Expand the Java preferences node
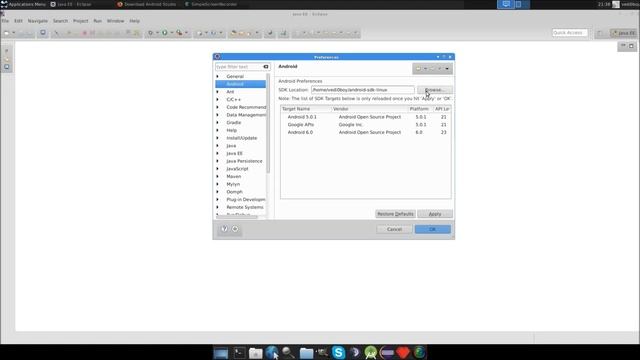This screenshot has width=640, height=360. coord(218,146)
